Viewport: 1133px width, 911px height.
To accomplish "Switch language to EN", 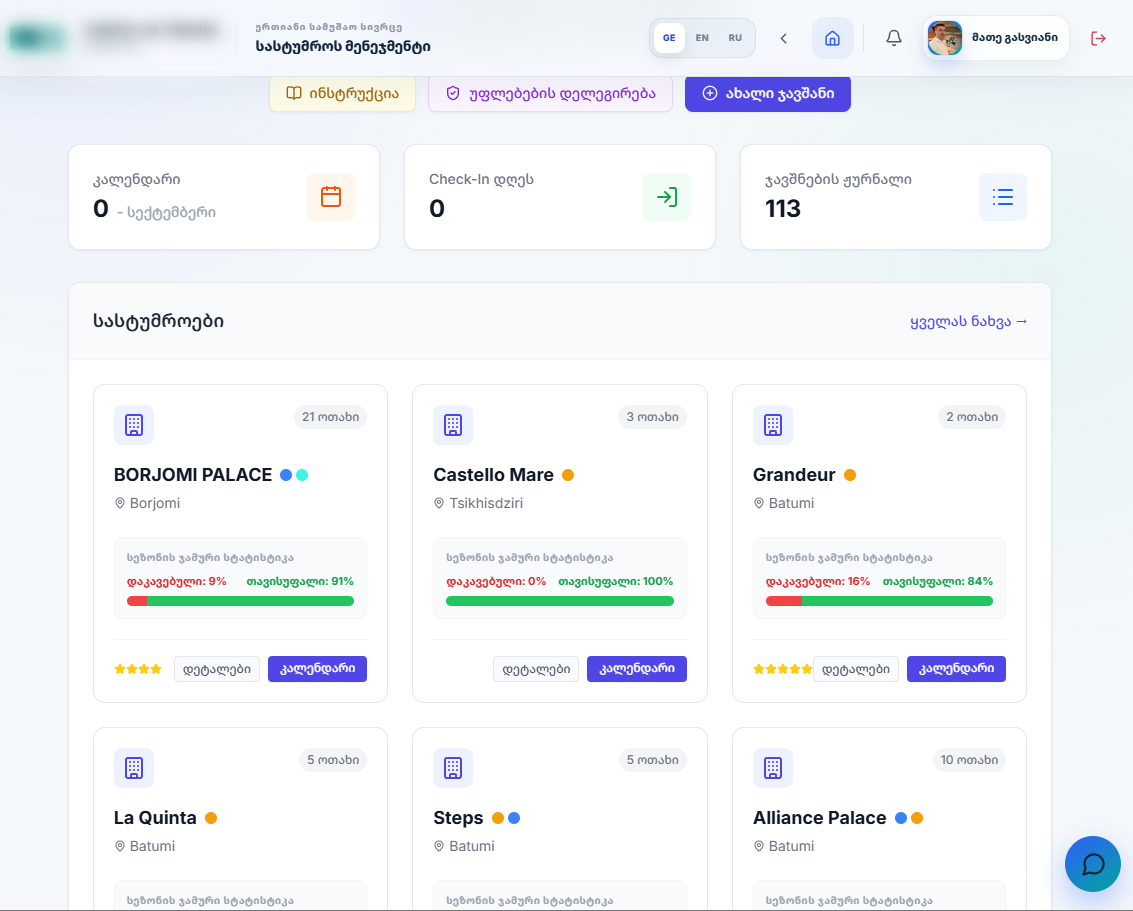I will tap(702, 38).
